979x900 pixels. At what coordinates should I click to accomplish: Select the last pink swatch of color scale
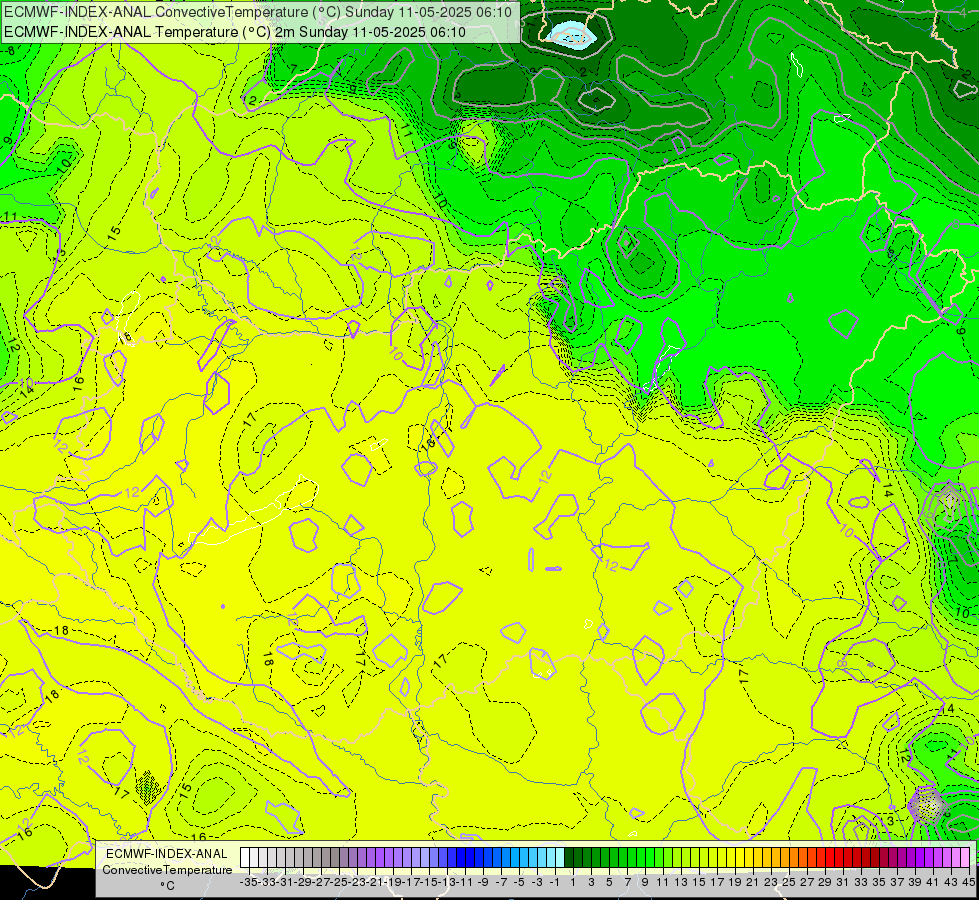965,858
